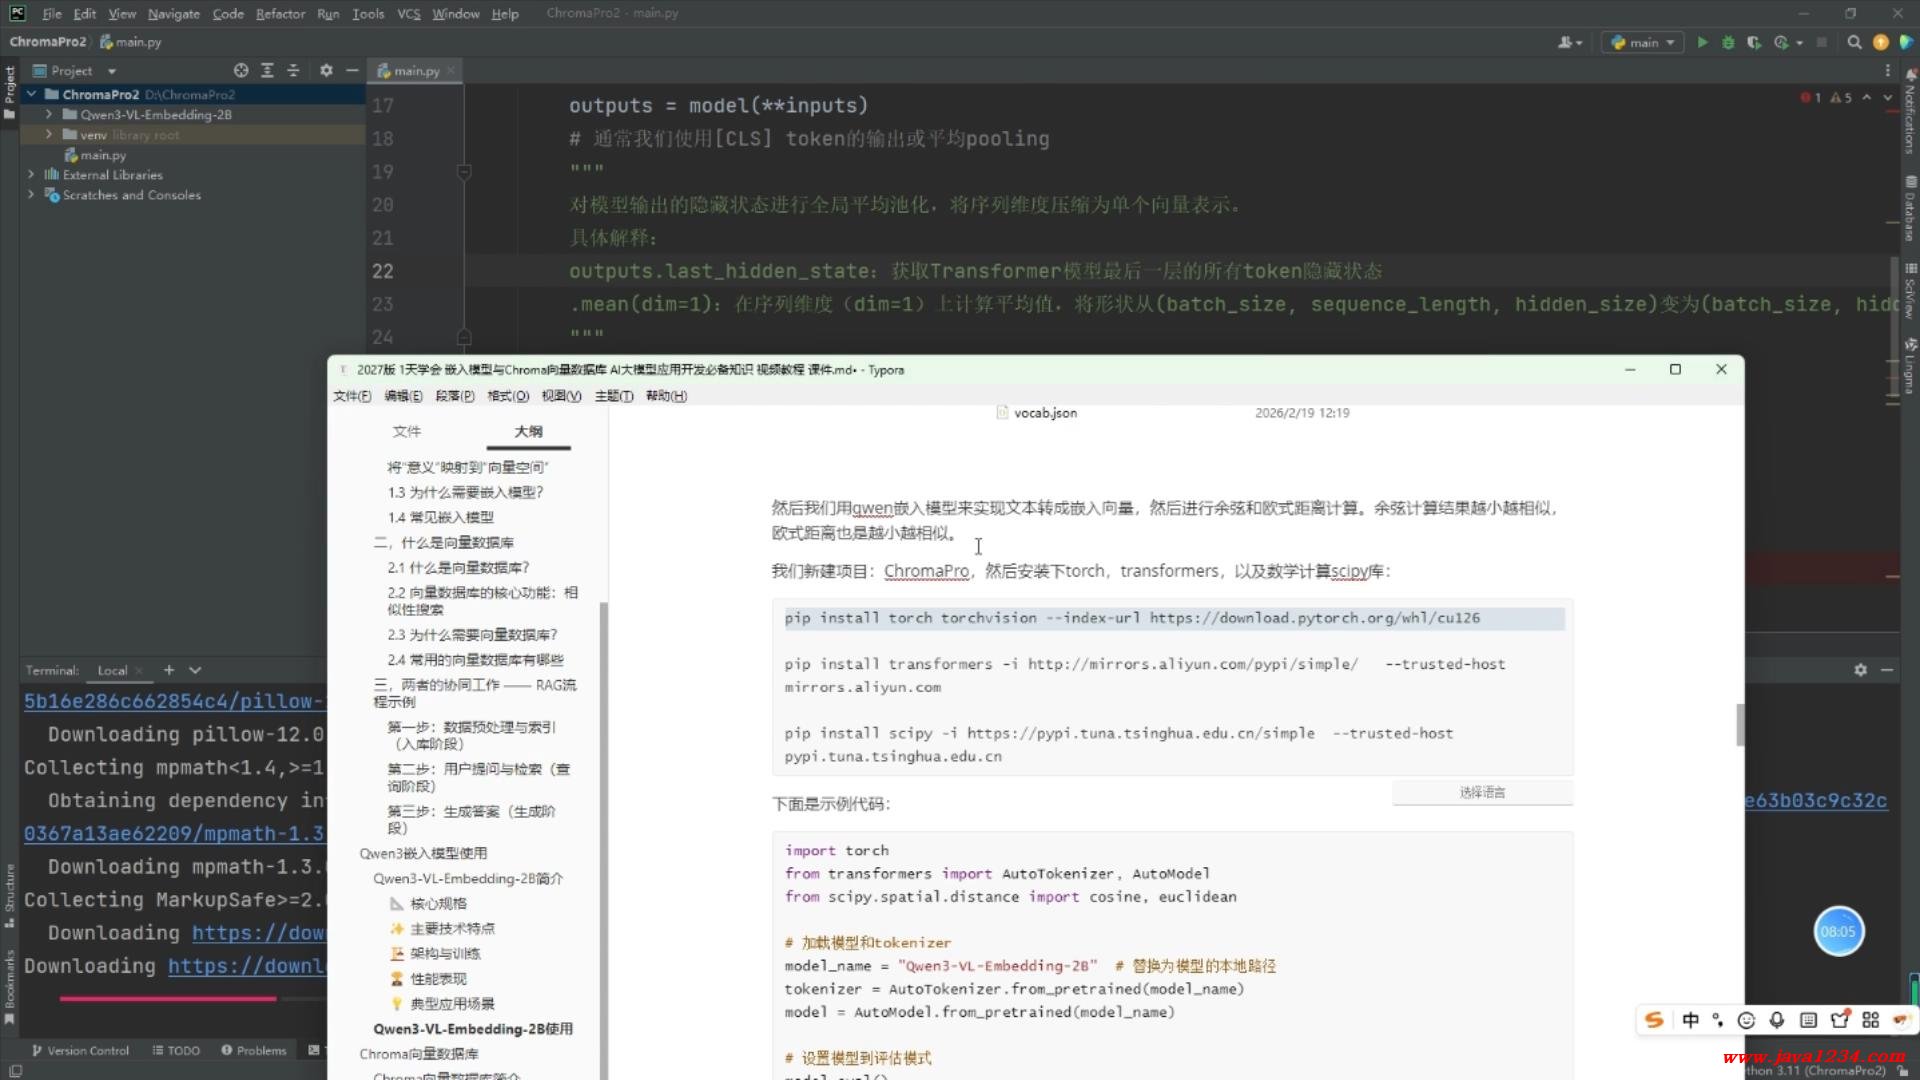Screen dimensions: 1920x1080
Task: Expand External Libraries node
Action: (31, 175)
